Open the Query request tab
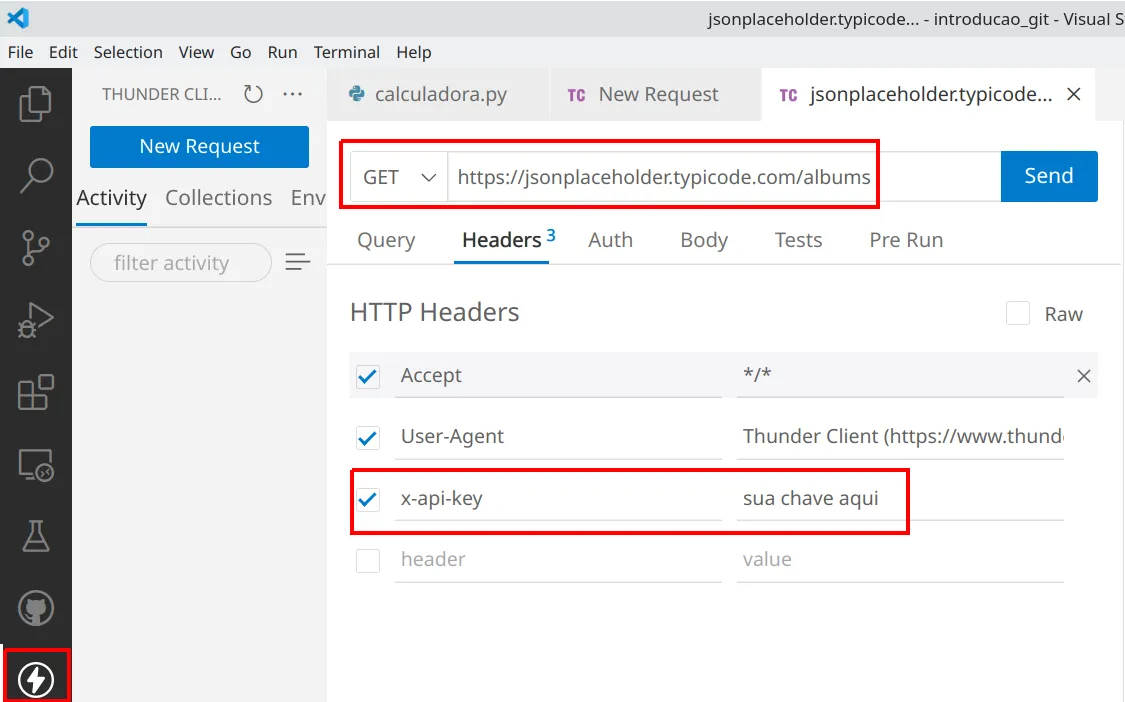 386,240
